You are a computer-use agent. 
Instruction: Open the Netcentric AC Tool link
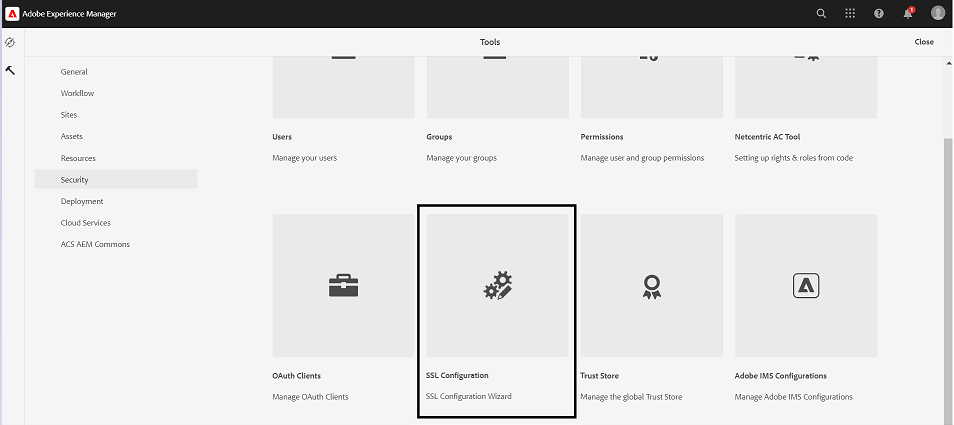point(767,137)
